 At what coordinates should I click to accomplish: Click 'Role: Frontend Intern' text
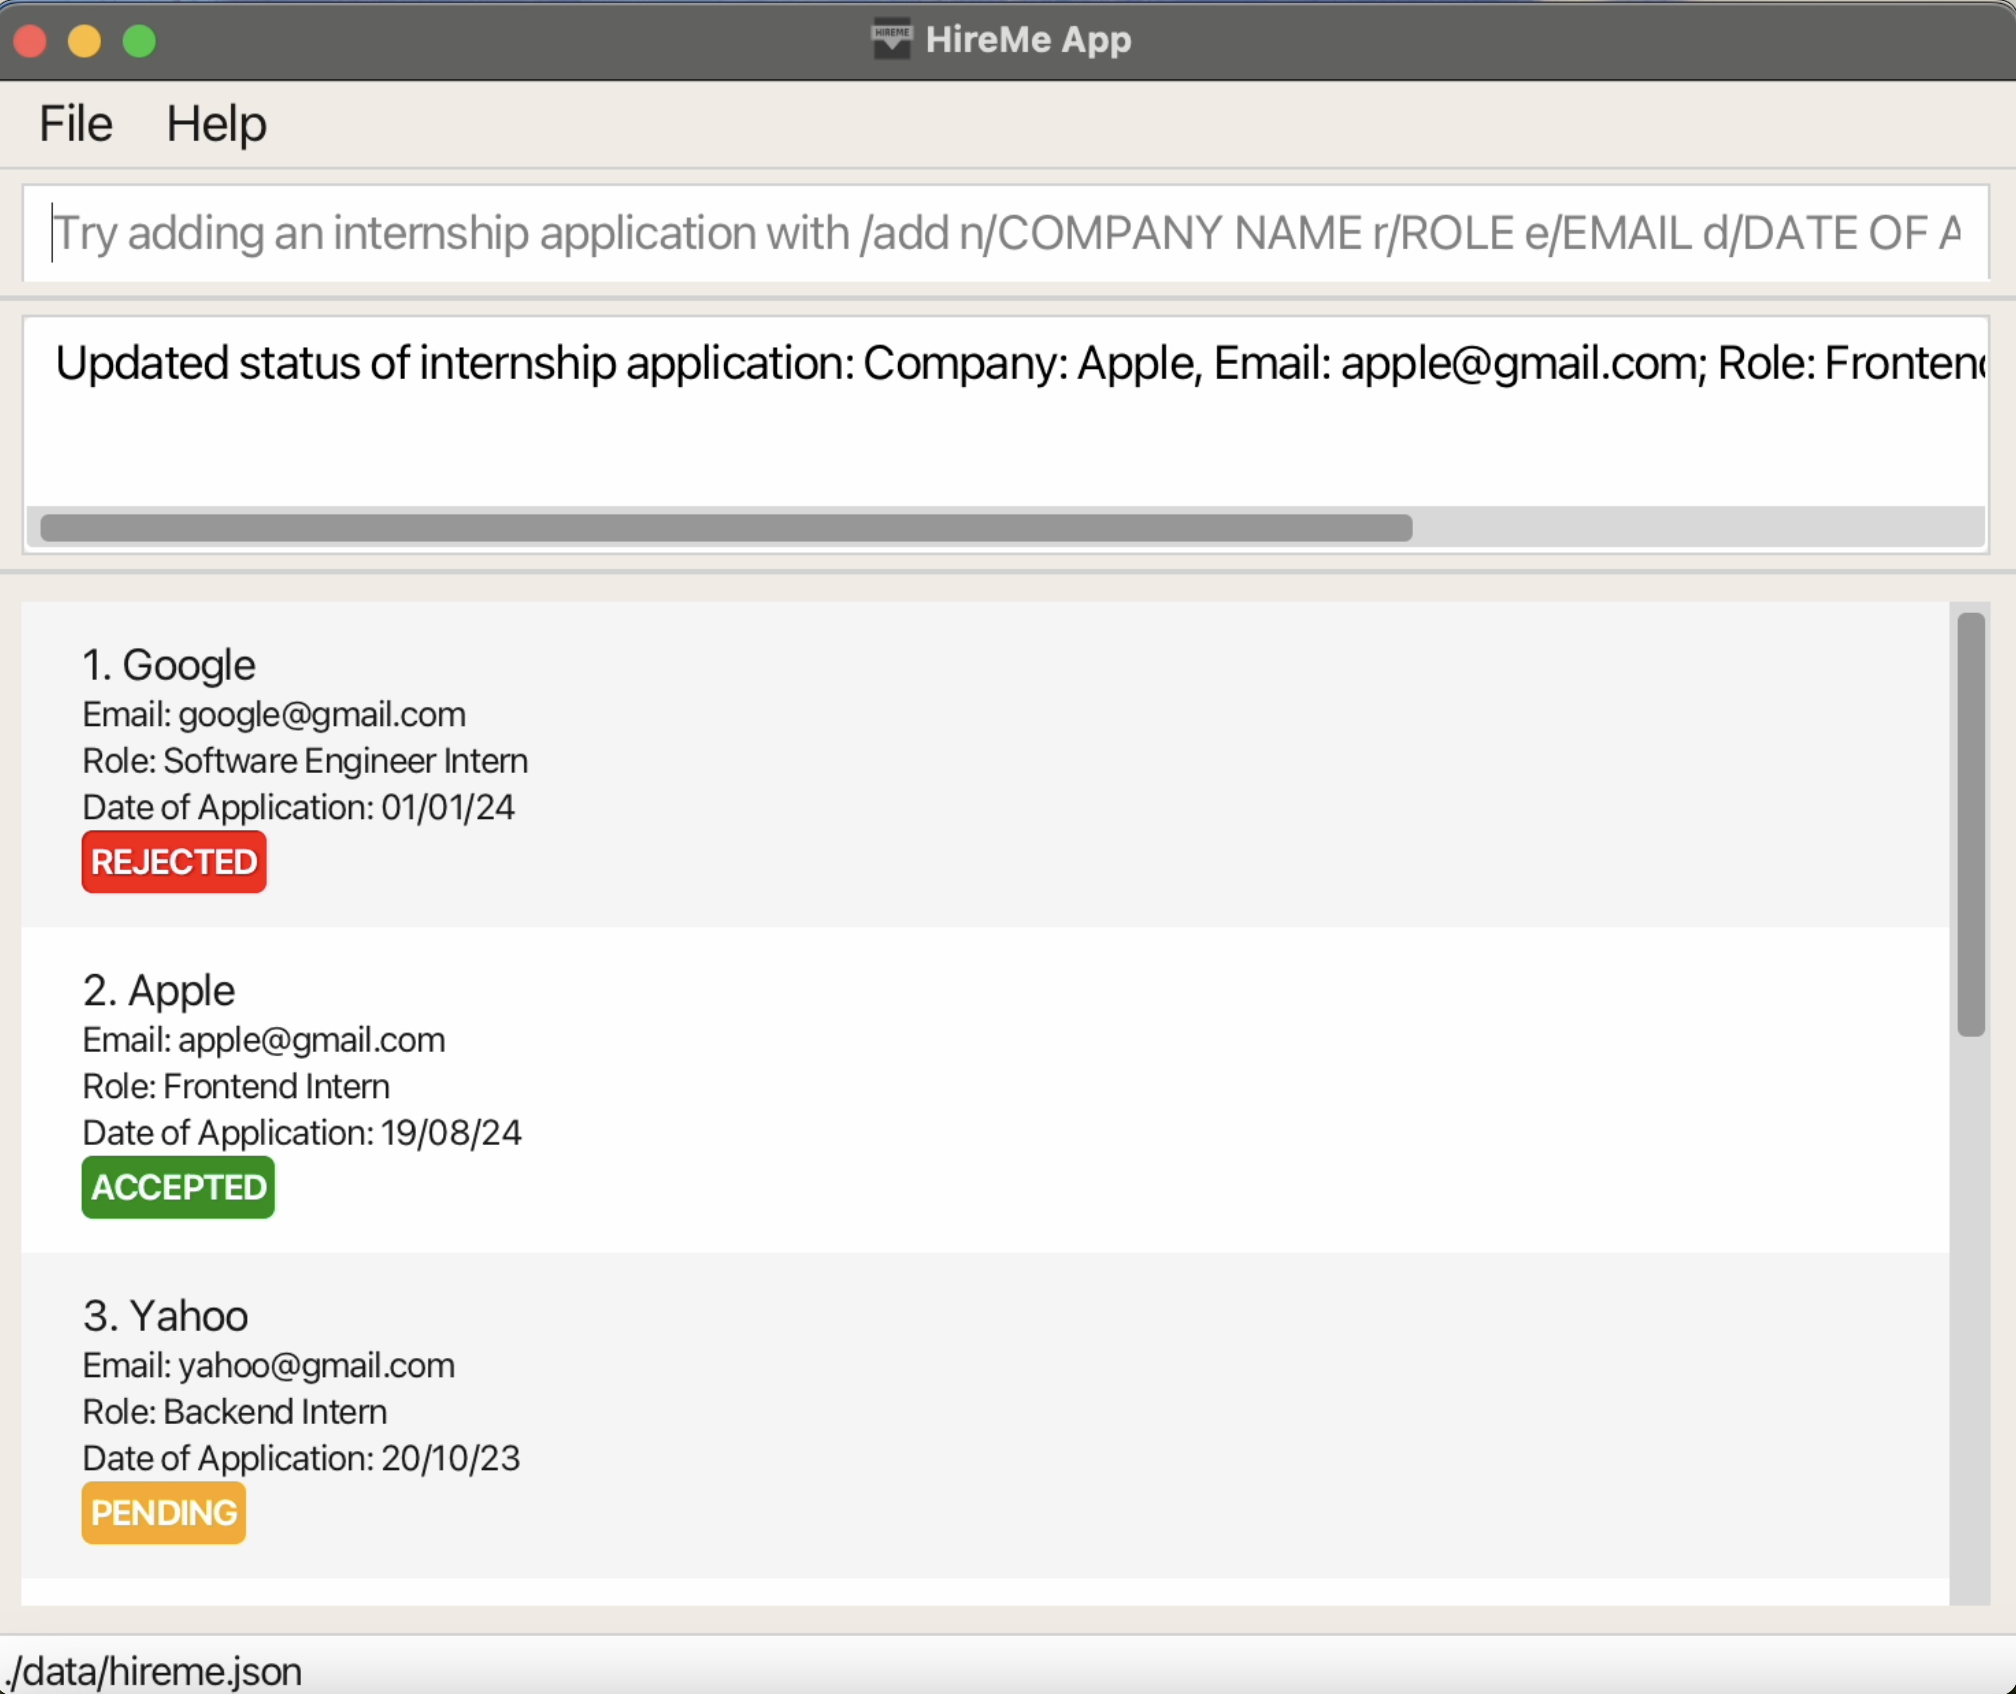[236, 1086]
